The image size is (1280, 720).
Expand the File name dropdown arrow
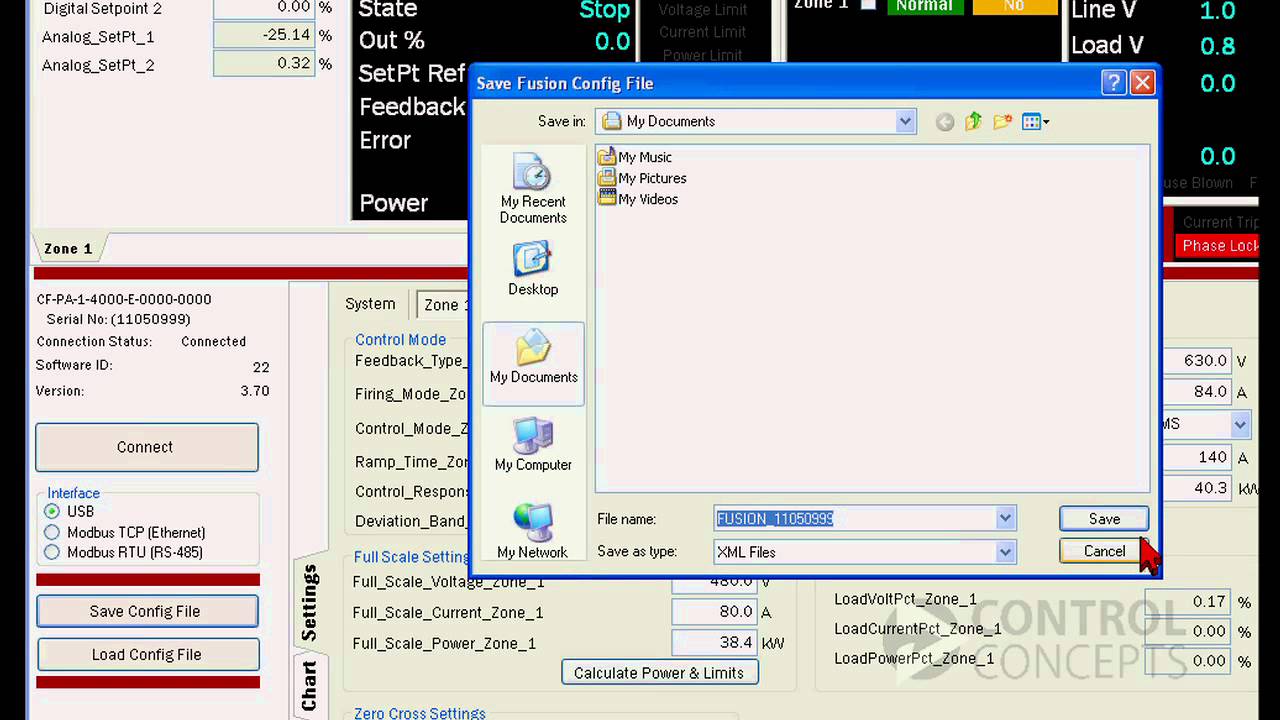coord(1005,519)
